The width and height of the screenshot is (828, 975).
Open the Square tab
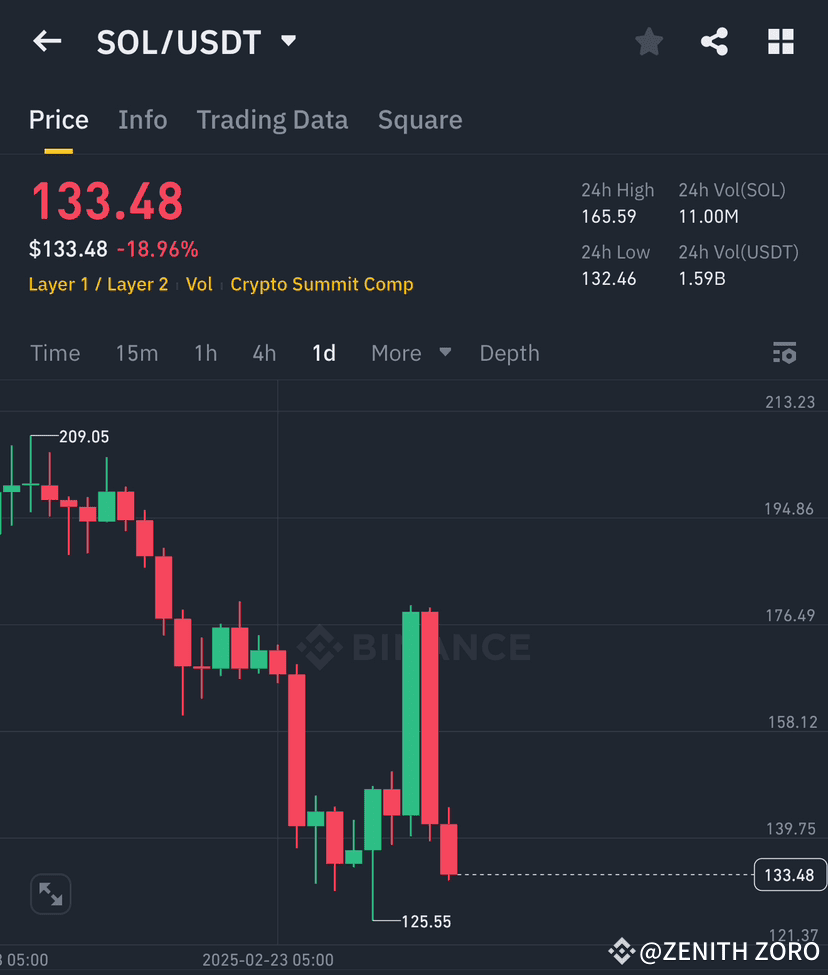[420, 119]
